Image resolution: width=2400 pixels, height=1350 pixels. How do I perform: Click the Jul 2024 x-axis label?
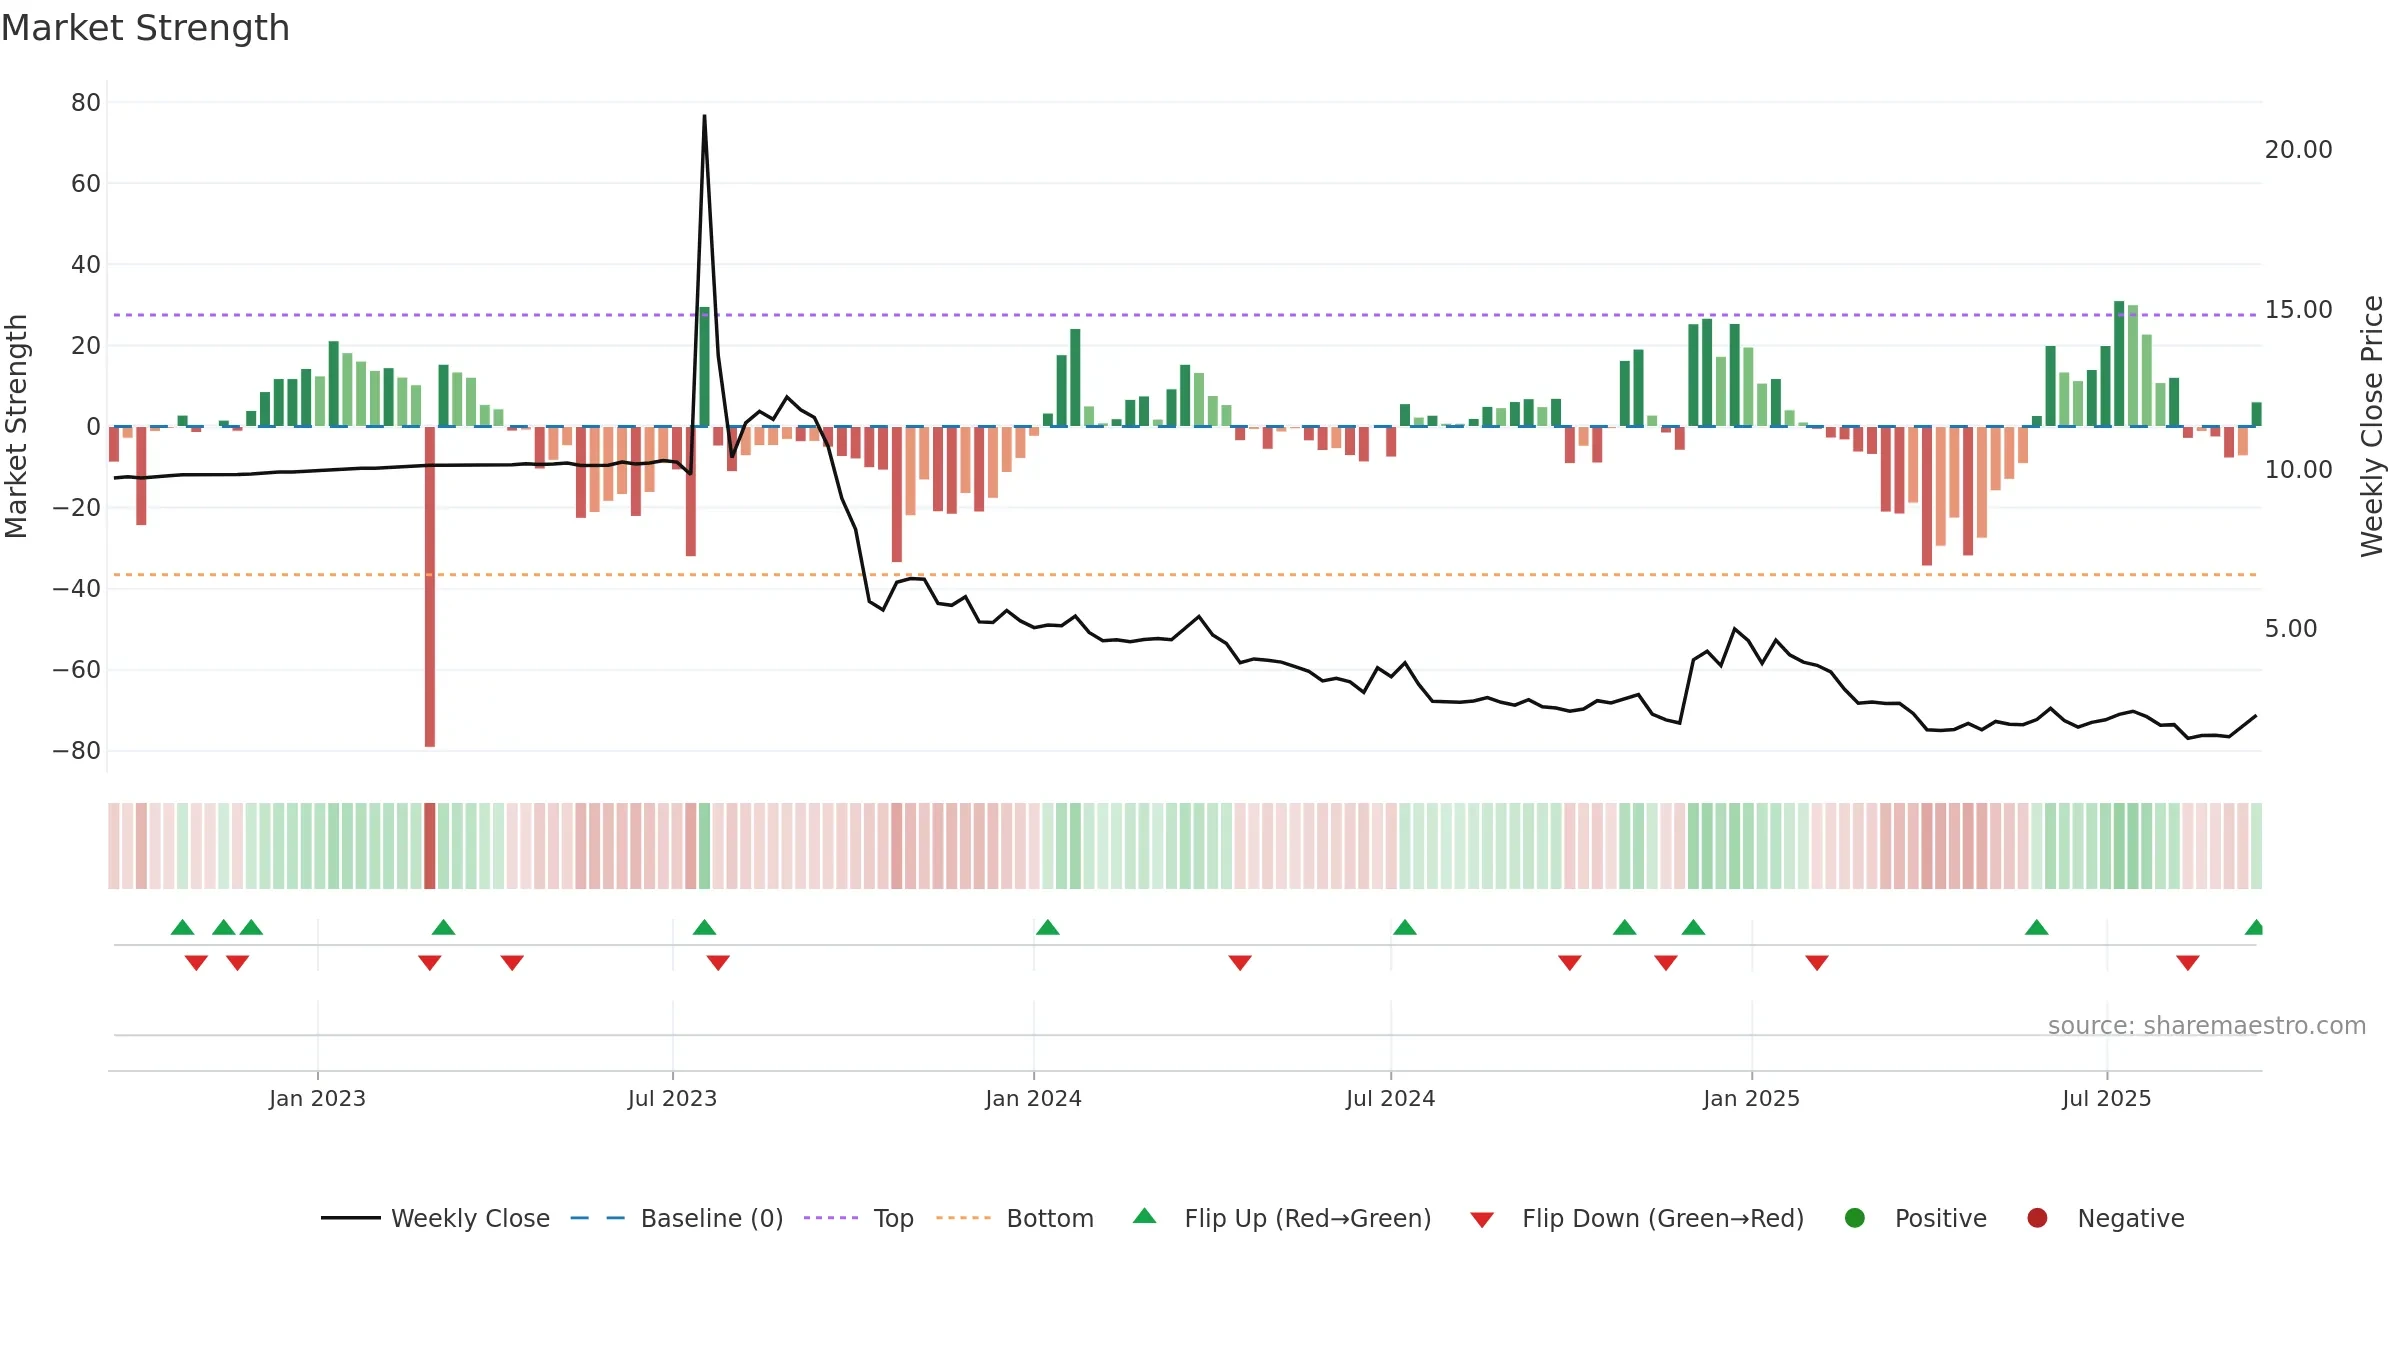click(1390, 1098)
